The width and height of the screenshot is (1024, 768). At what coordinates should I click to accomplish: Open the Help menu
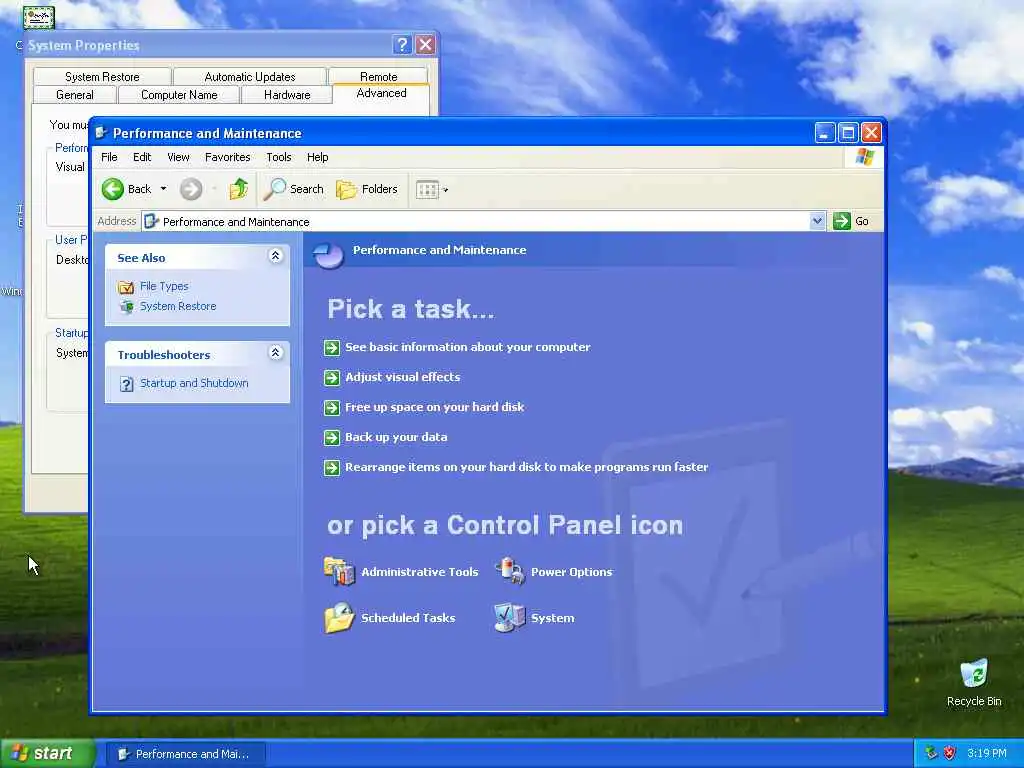point(317,157)
